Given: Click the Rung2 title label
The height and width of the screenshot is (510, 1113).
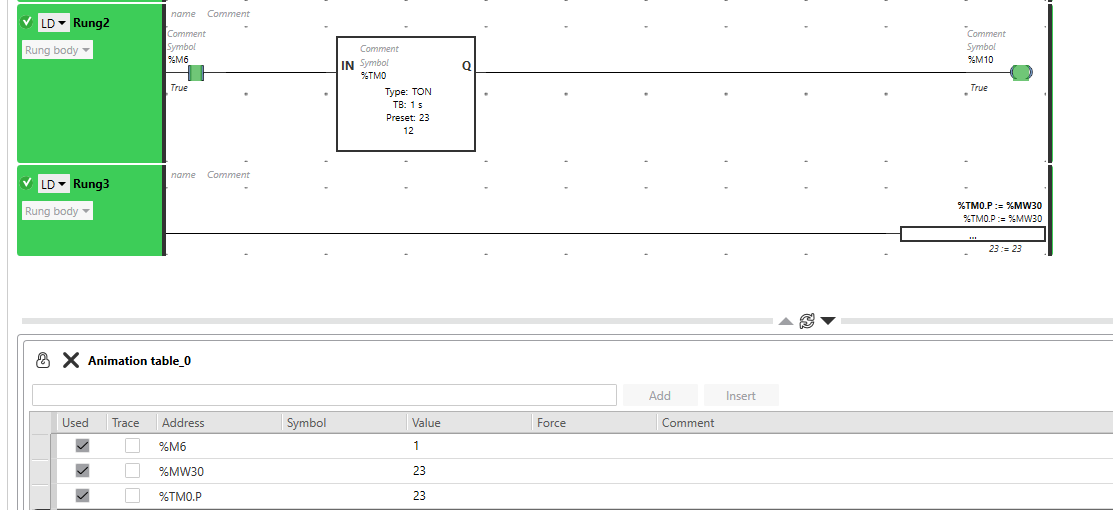Looking at the screenshot, I should (92, 23).
